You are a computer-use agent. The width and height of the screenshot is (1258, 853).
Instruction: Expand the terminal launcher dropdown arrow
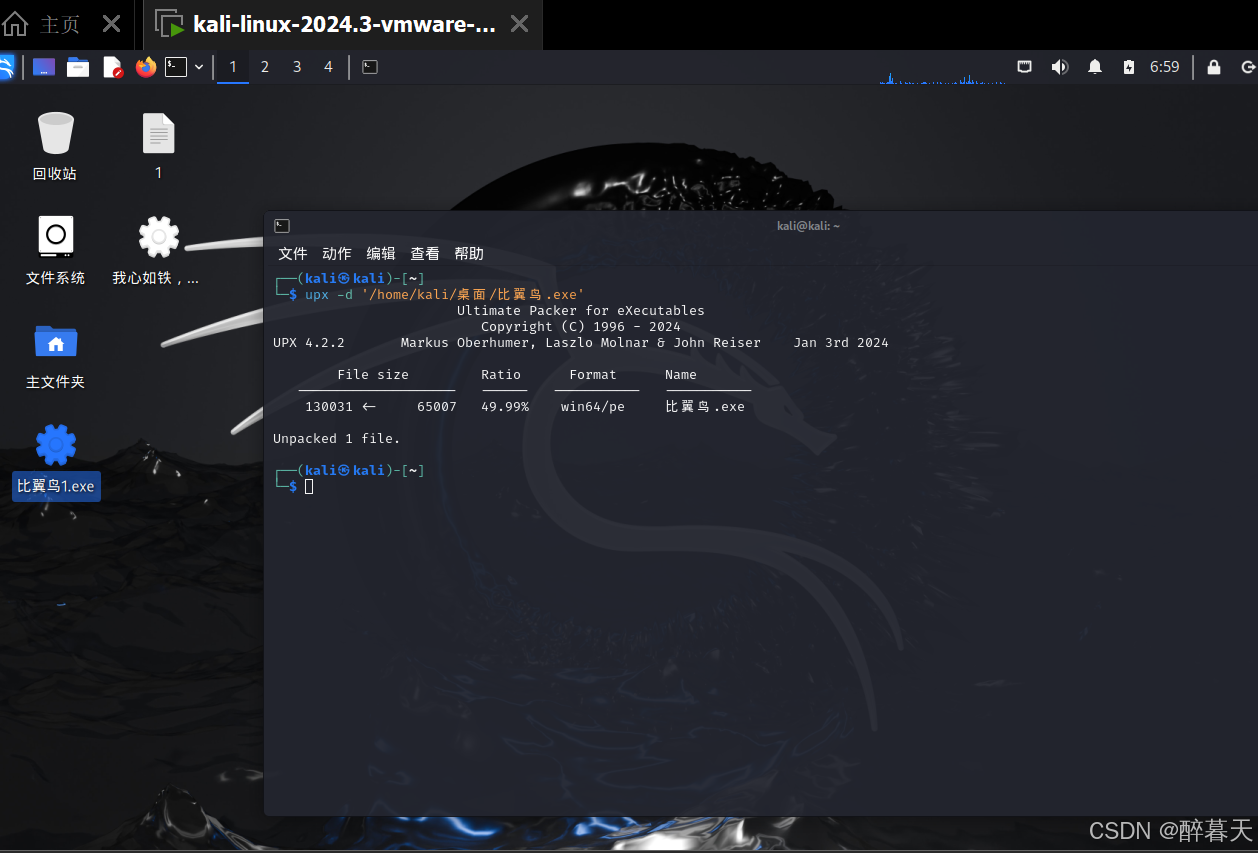[199, 67]
